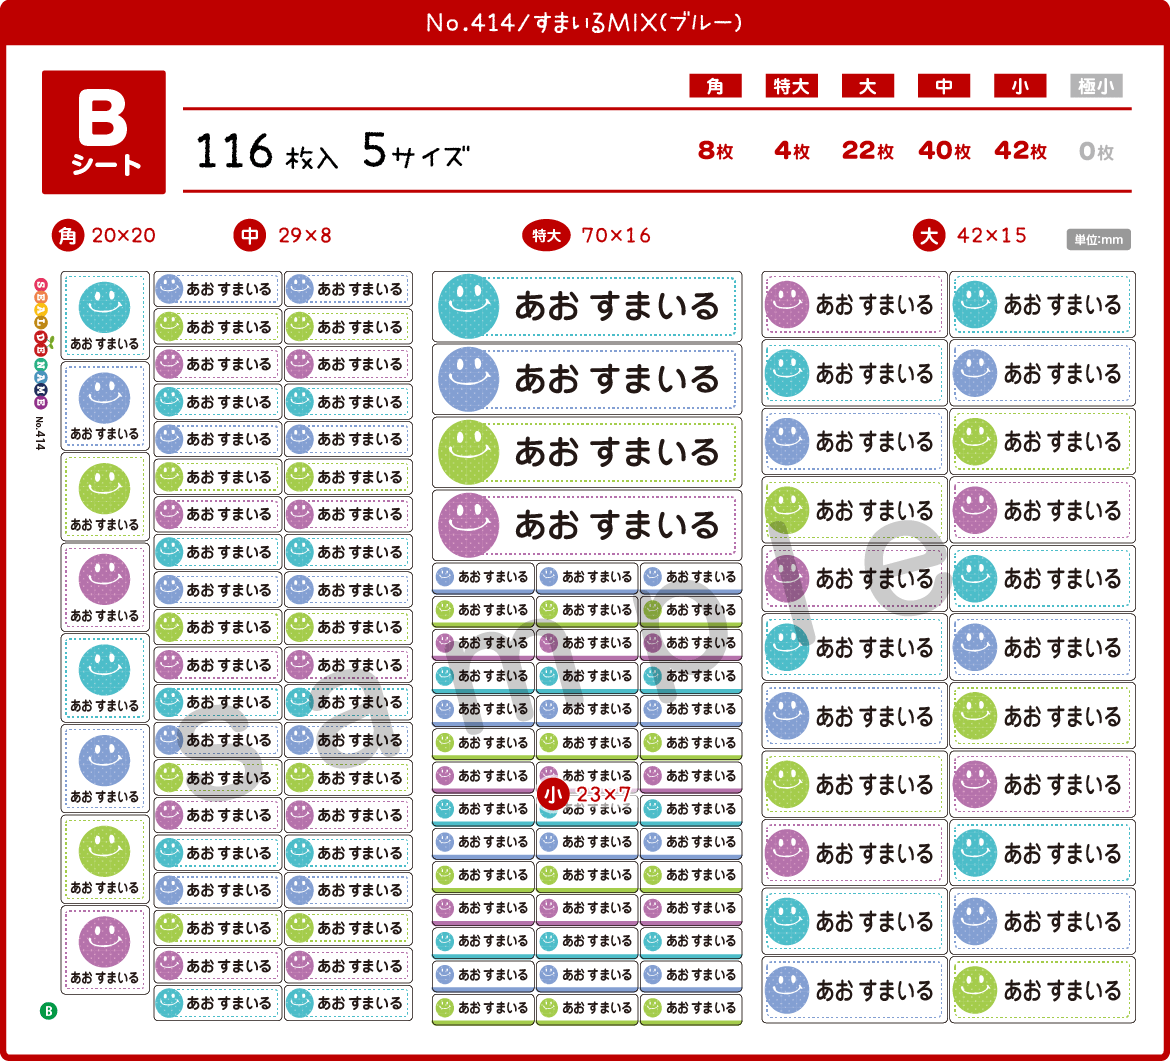Click the title No.414/すまいるMIX(ブルー)
This screenshot has width=1170, height=1061.
(584, 22)
